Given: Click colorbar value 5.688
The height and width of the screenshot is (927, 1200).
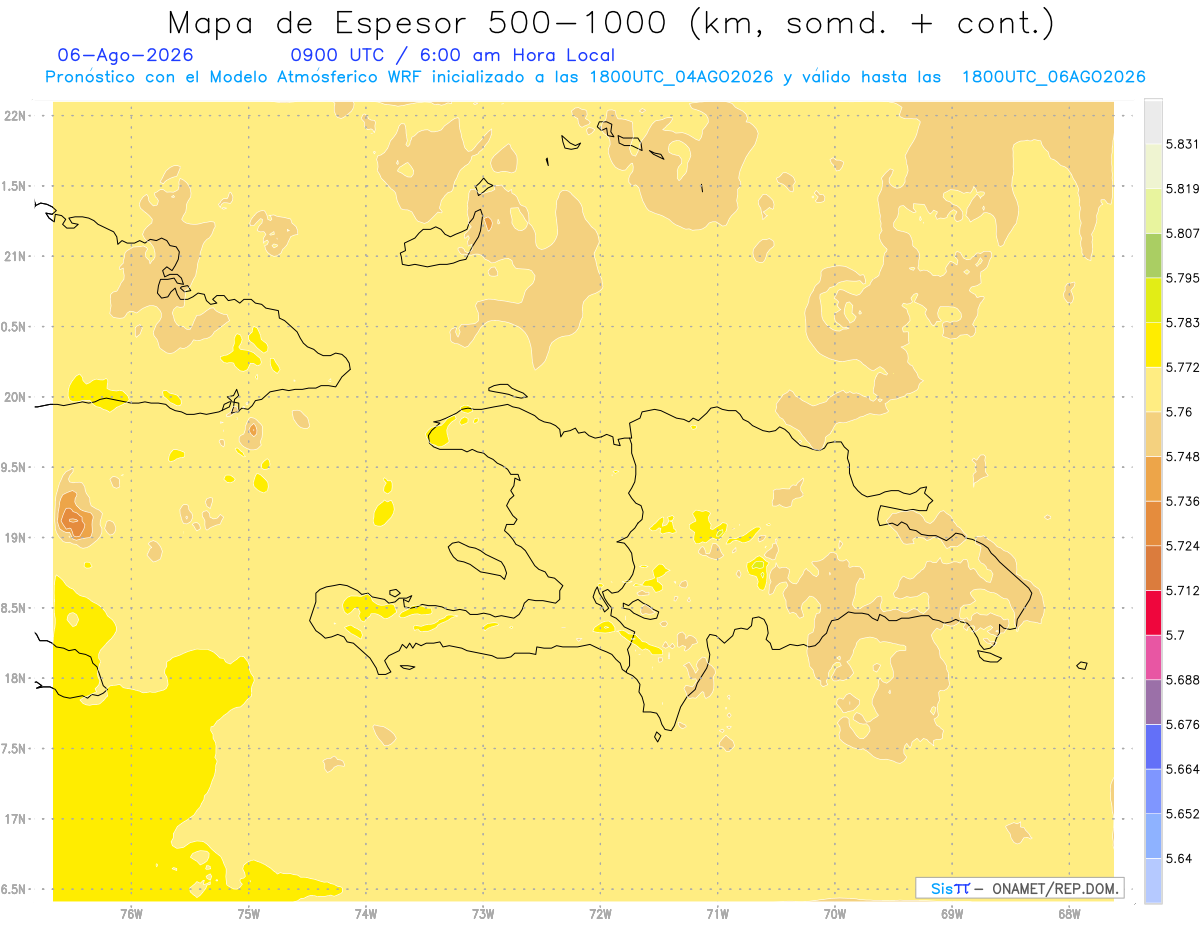Looking at the screenshot, I should tap(1182, 680).
